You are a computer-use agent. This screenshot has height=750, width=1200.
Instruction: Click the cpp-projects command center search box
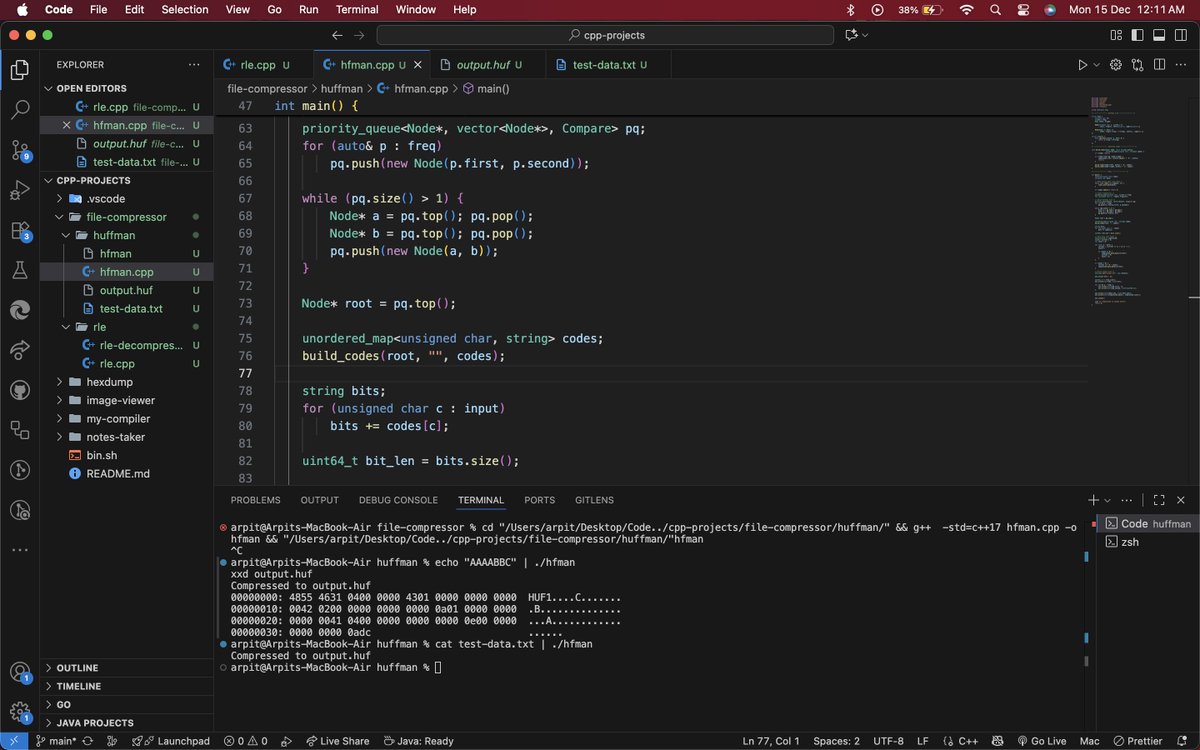605,35
